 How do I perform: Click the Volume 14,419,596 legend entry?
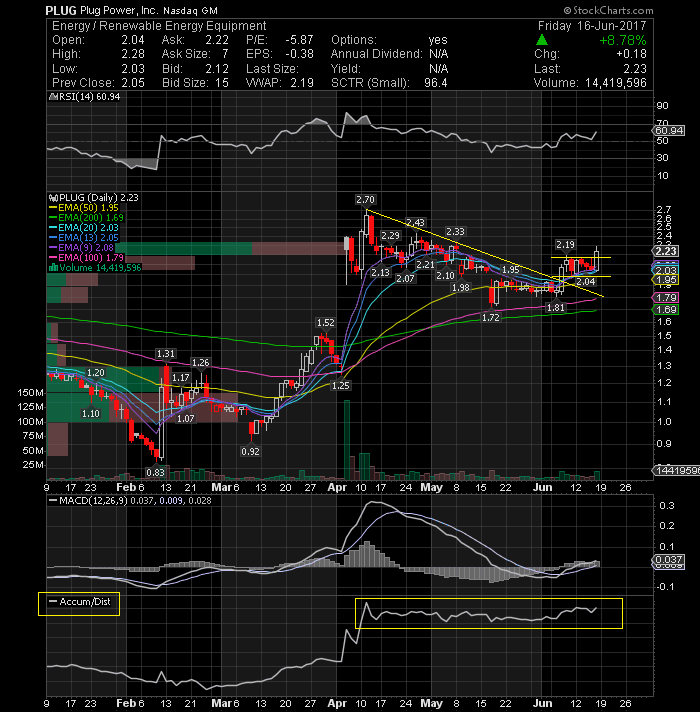tap(95, 267)
